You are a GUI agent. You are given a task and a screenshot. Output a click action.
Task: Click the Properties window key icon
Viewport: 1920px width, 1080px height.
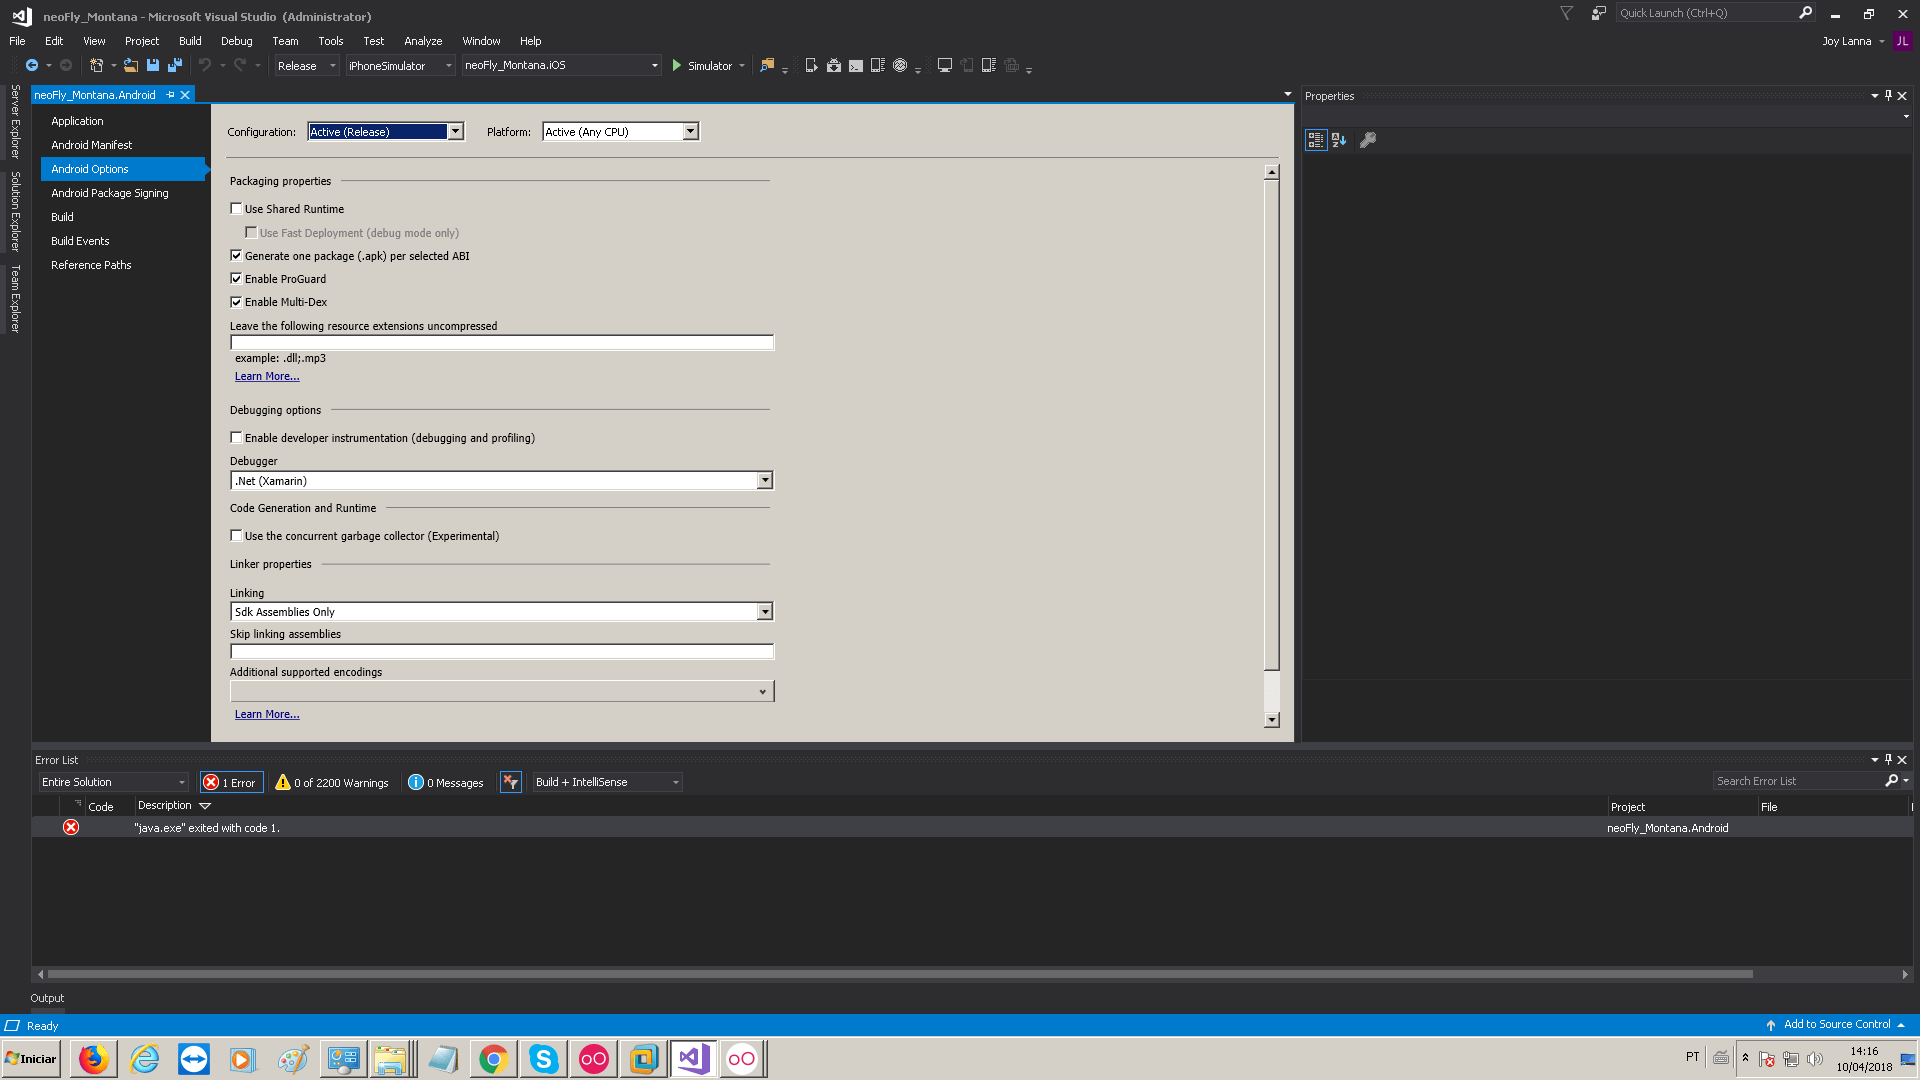click(1368, 140)
